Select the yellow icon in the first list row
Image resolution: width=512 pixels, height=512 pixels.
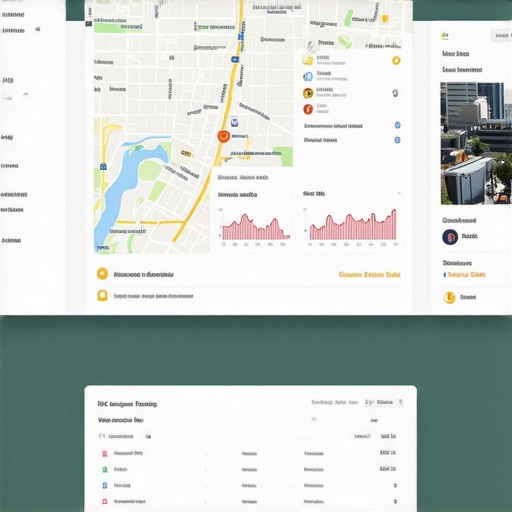coord(308,60)
